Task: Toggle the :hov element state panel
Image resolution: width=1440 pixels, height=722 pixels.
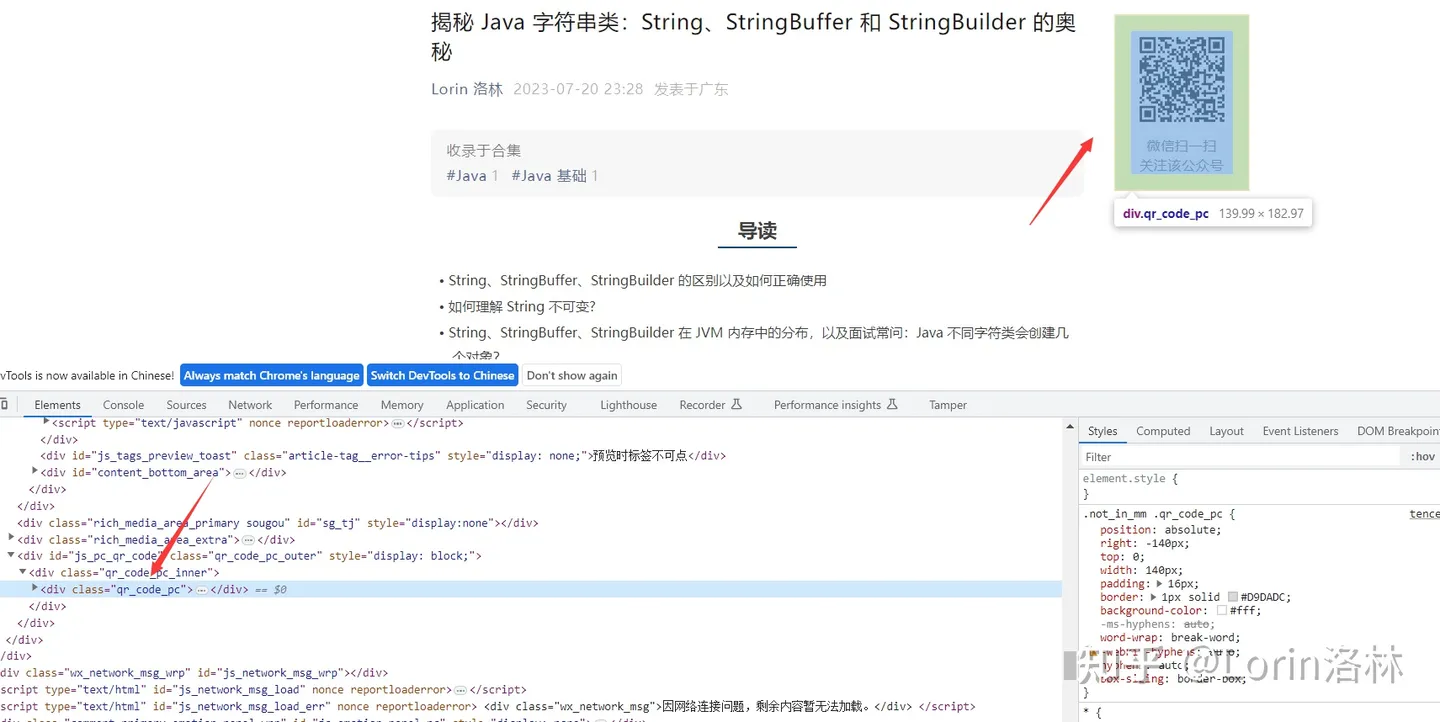Action: tap(1422, 457)
